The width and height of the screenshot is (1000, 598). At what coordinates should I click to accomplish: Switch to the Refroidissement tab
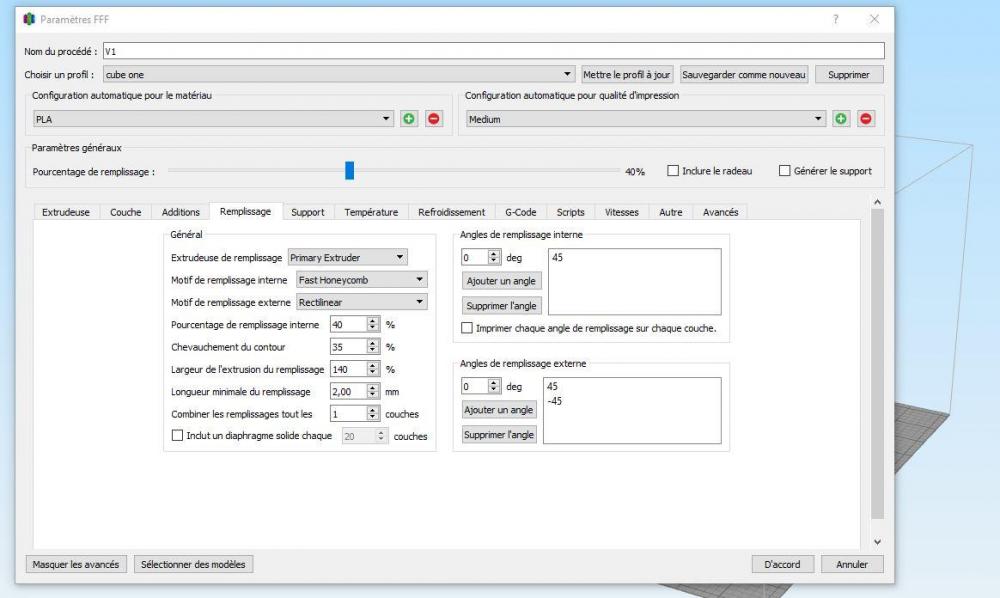click(452, 212)
